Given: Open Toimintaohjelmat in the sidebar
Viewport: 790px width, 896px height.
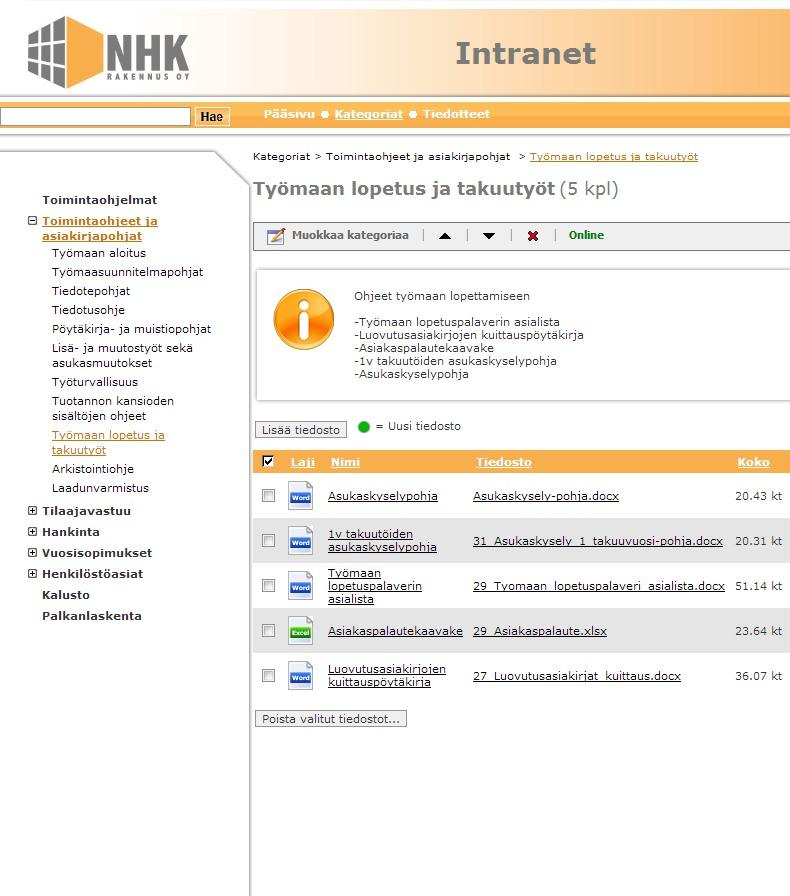Looking at the screenshot, I should point(99,200).
